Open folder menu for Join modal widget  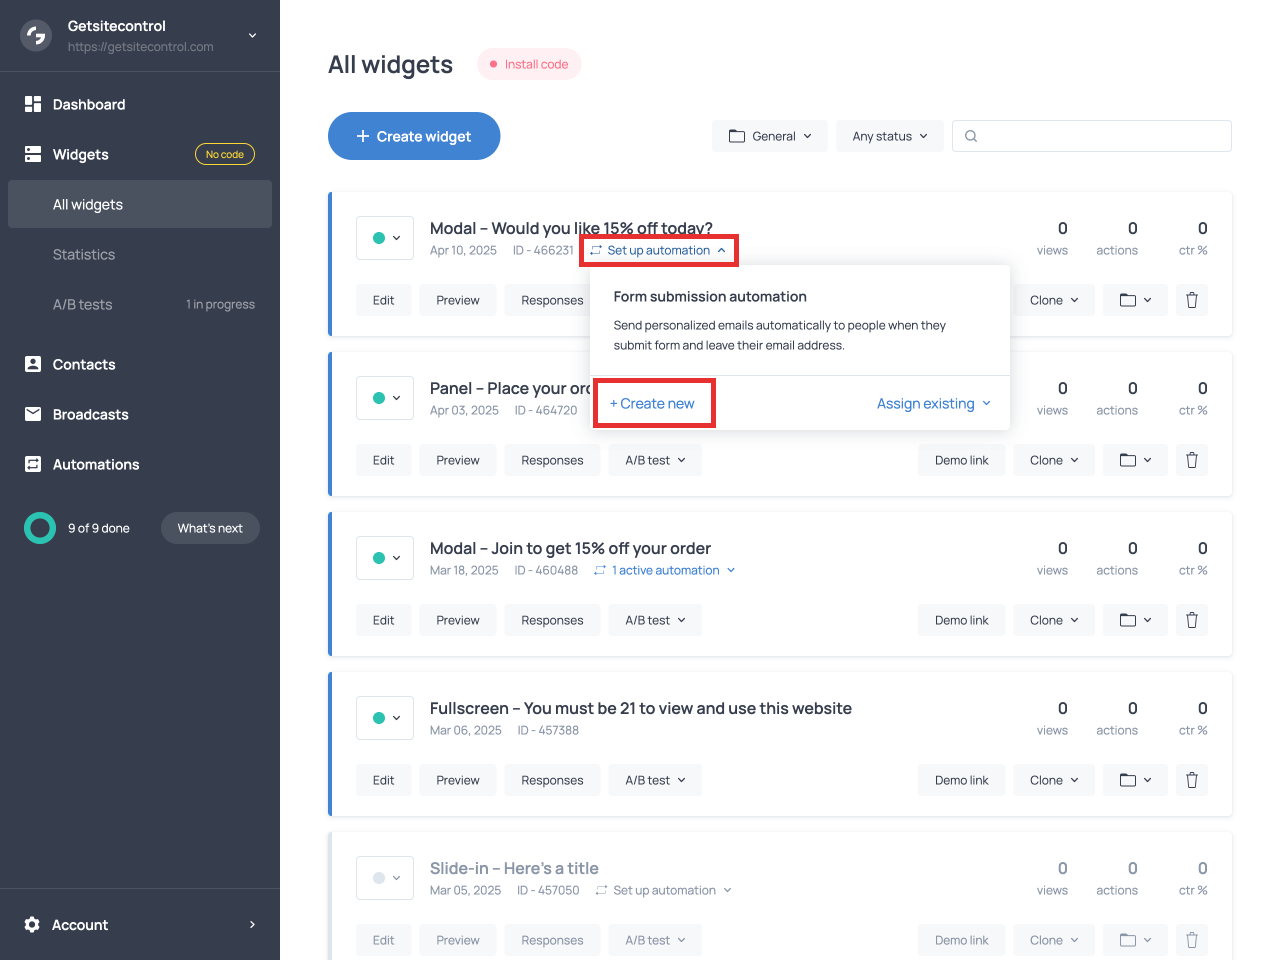(1135, 620)
